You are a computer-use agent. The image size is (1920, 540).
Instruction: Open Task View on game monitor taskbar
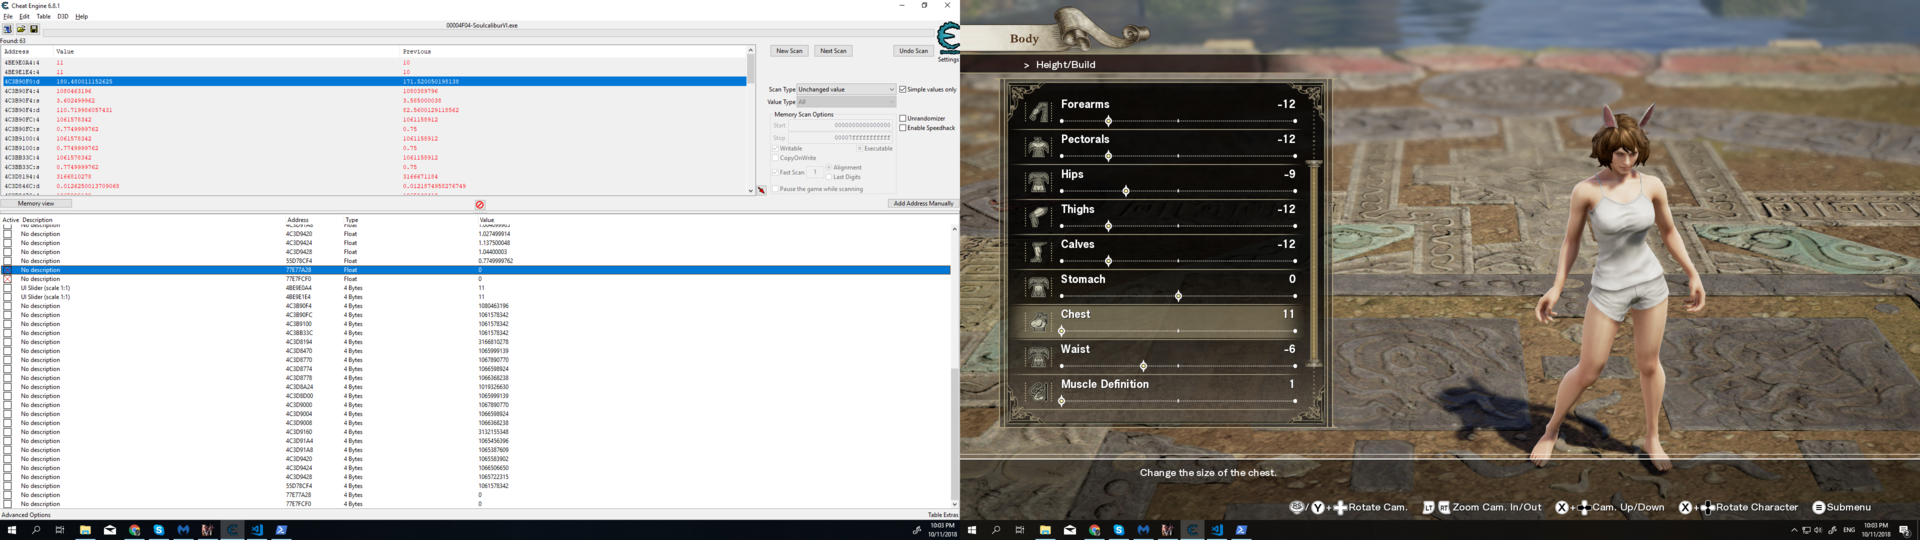(x=1020, y=530)
